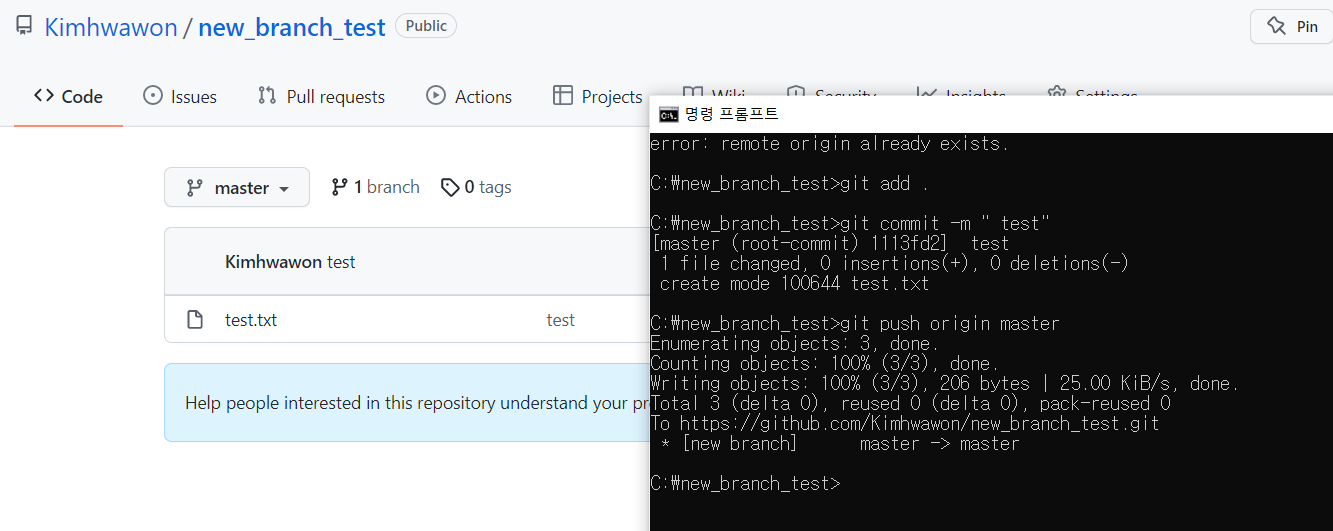Click the github.com URL in the terminal
Screen dimensions: 1333x531
pyautogui.click(x=919, y=423)
